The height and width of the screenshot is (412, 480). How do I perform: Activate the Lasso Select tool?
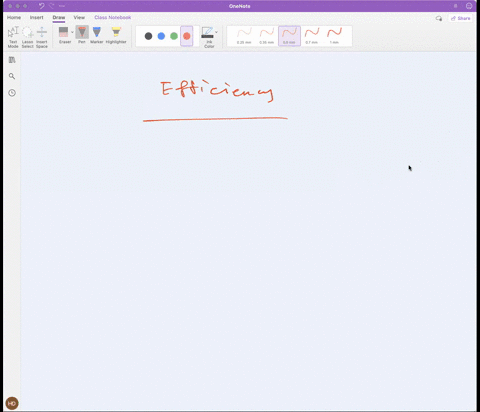[27, 37]
